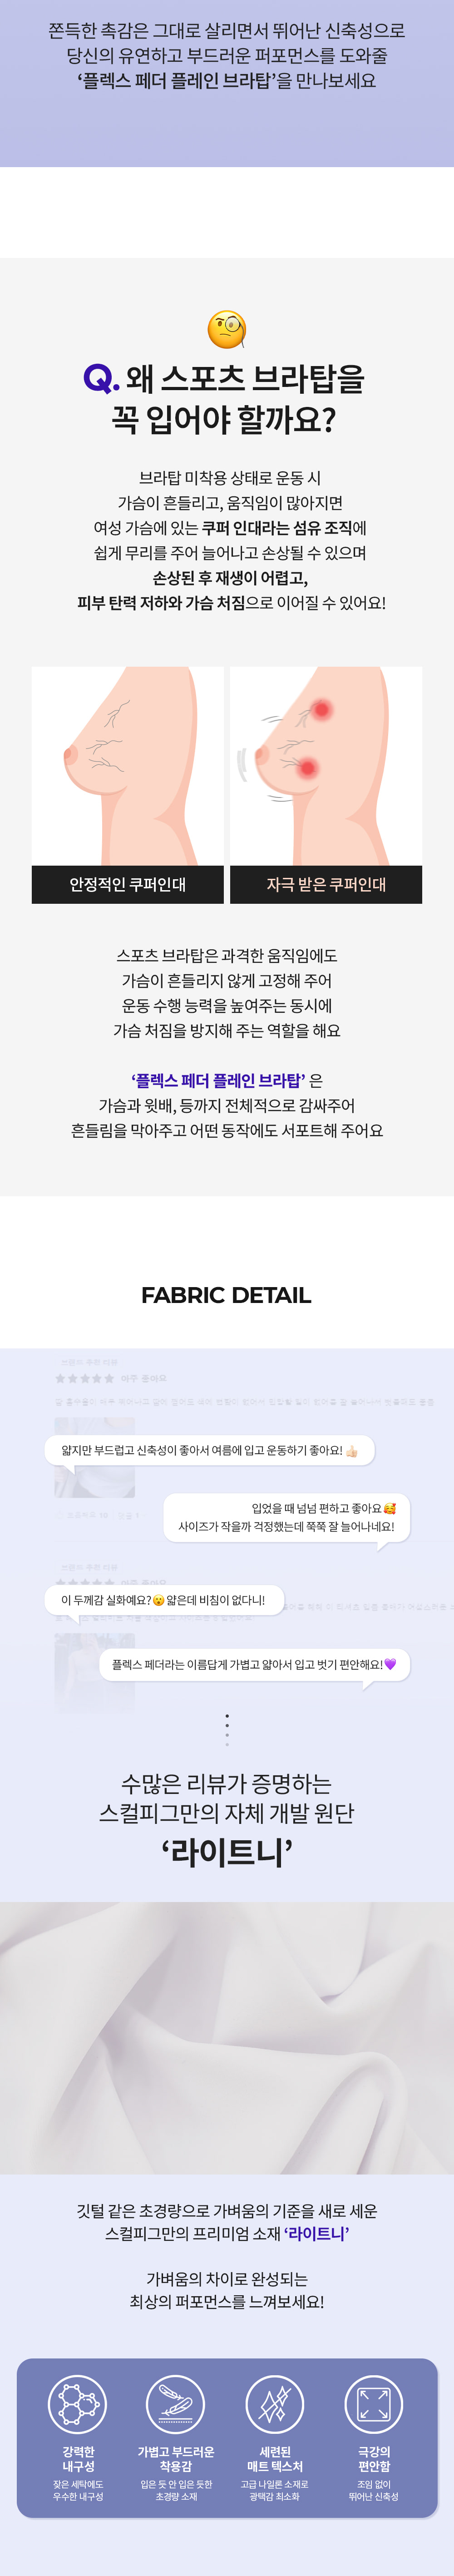Click the faded star rating above first review

pos(85,1378)
